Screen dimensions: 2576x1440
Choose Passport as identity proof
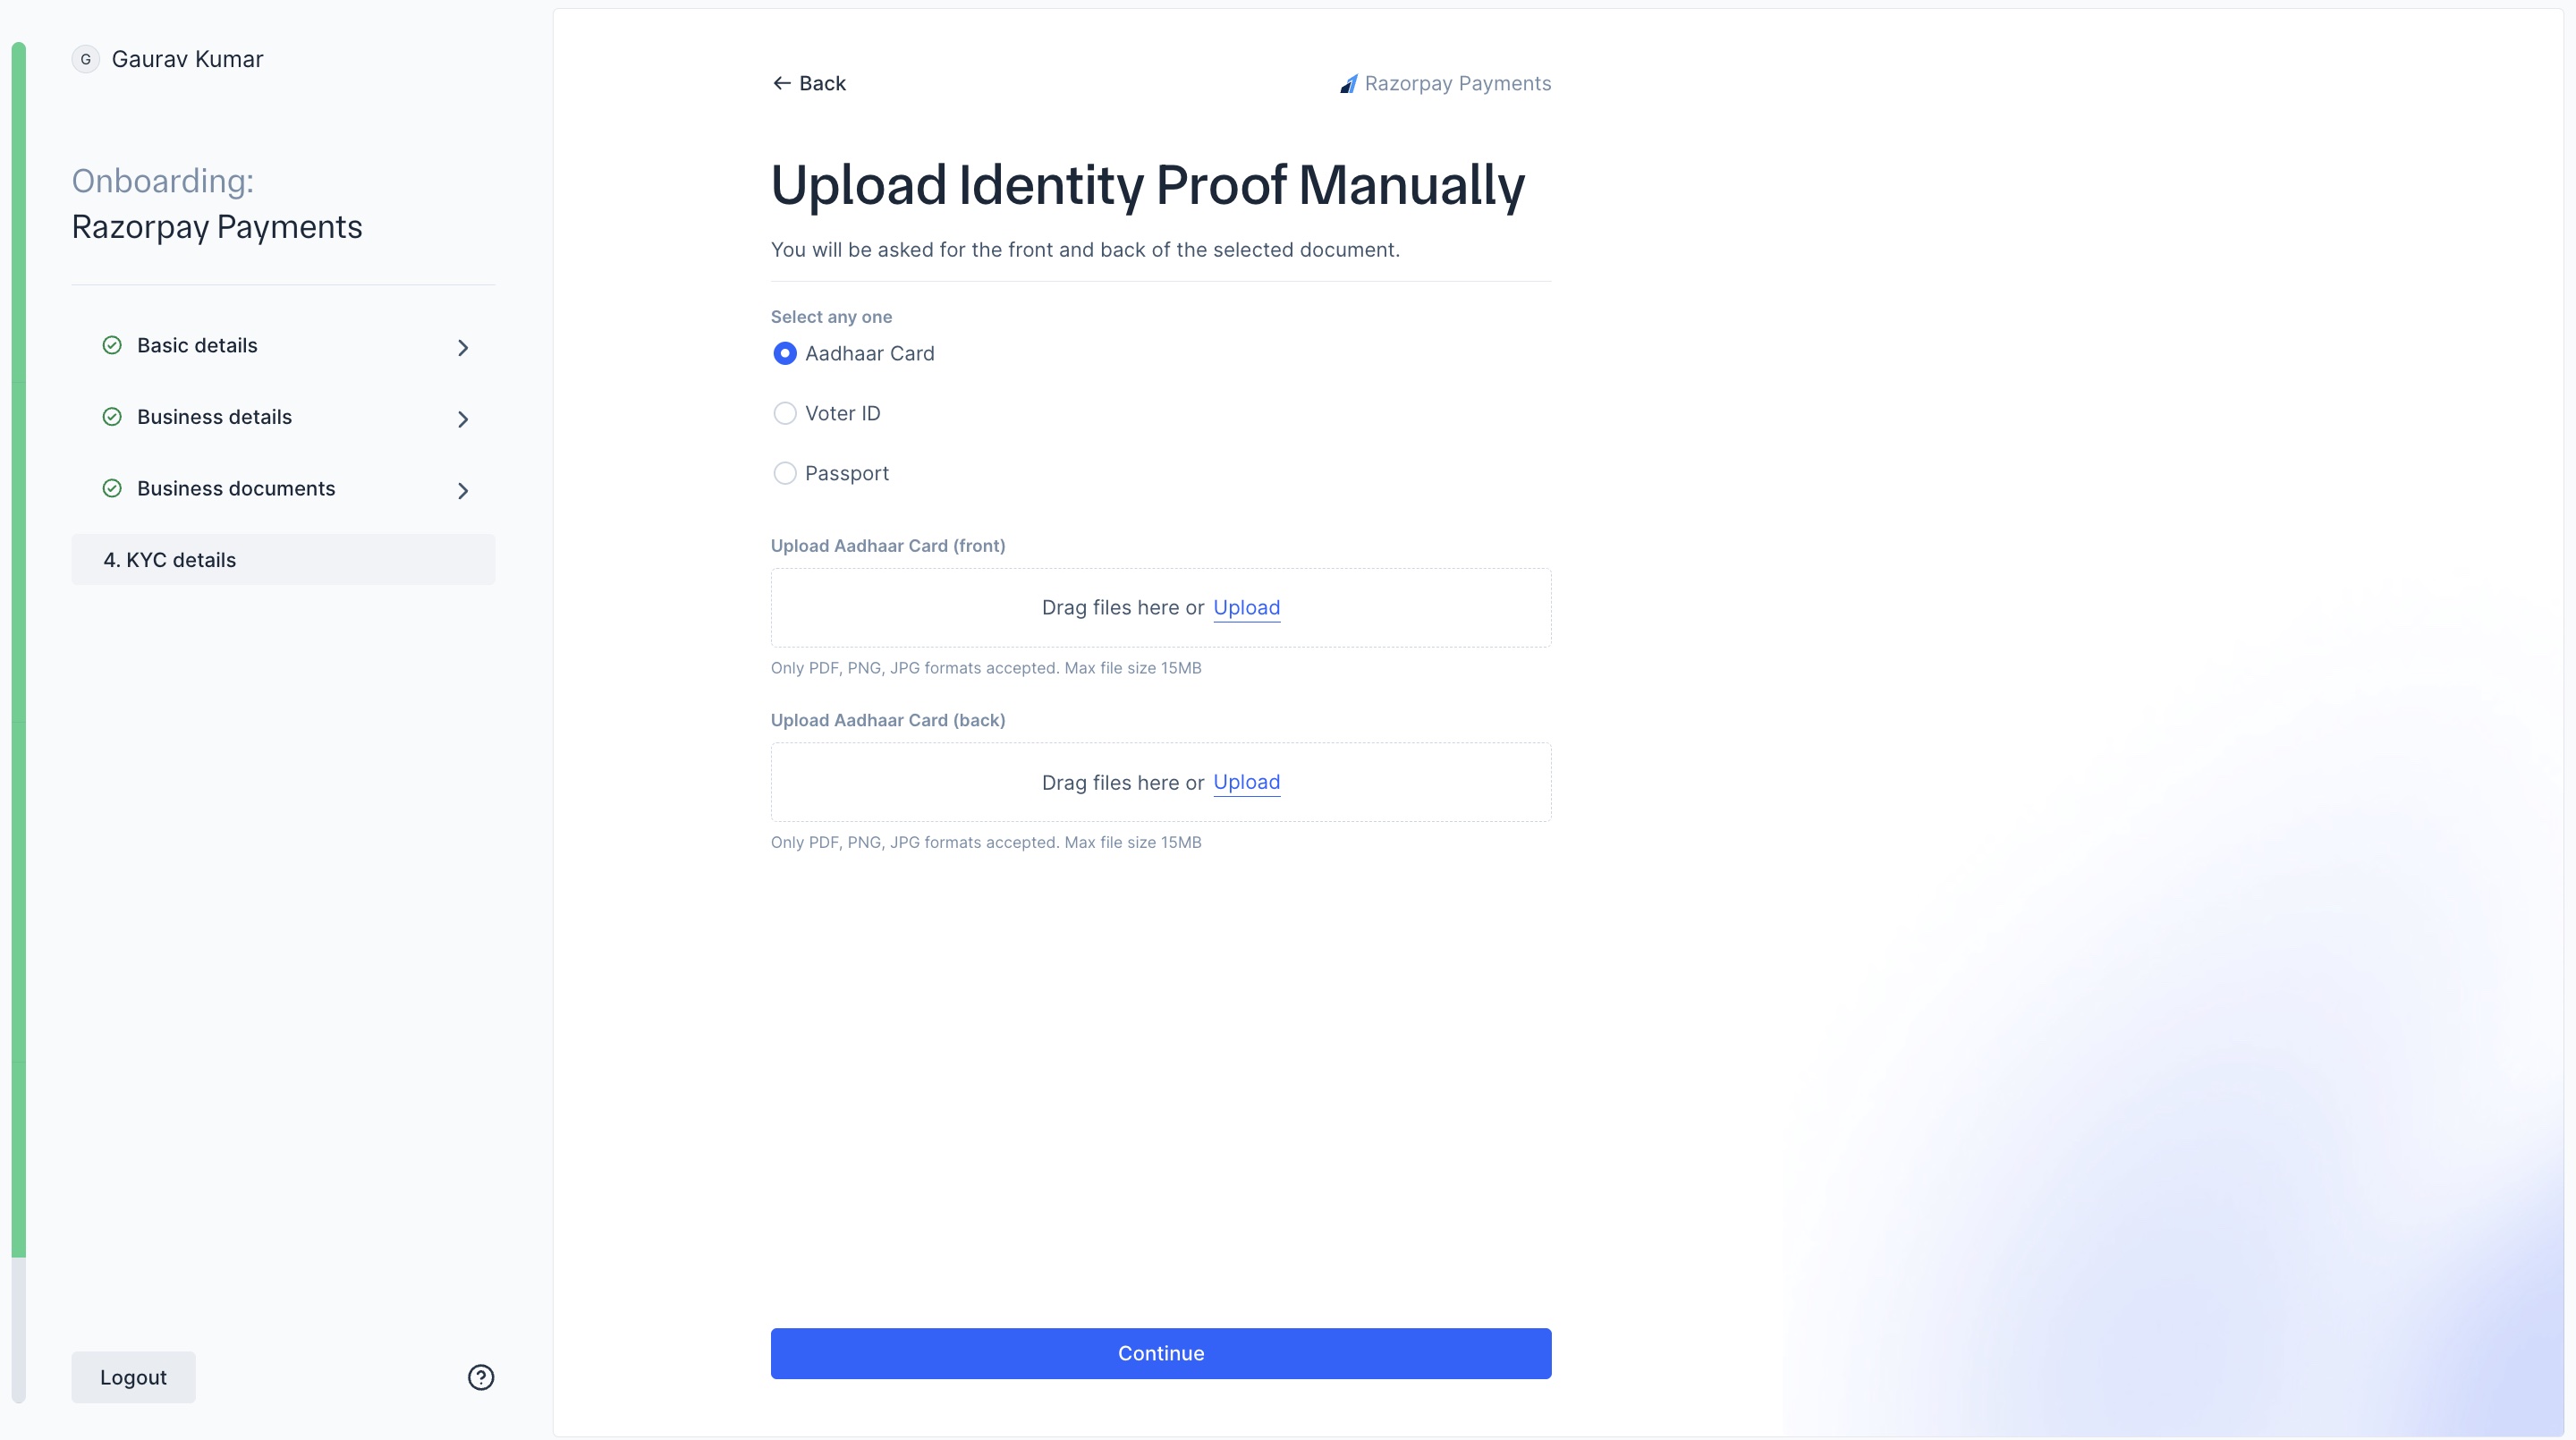pyautogui.click(x=785, y=473)
